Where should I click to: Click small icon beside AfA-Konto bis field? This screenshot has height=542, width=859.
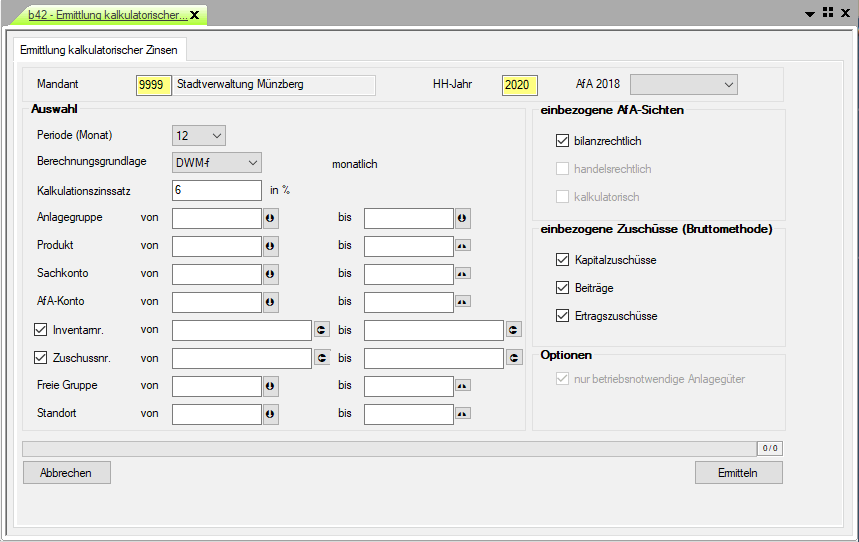(462, 302)
